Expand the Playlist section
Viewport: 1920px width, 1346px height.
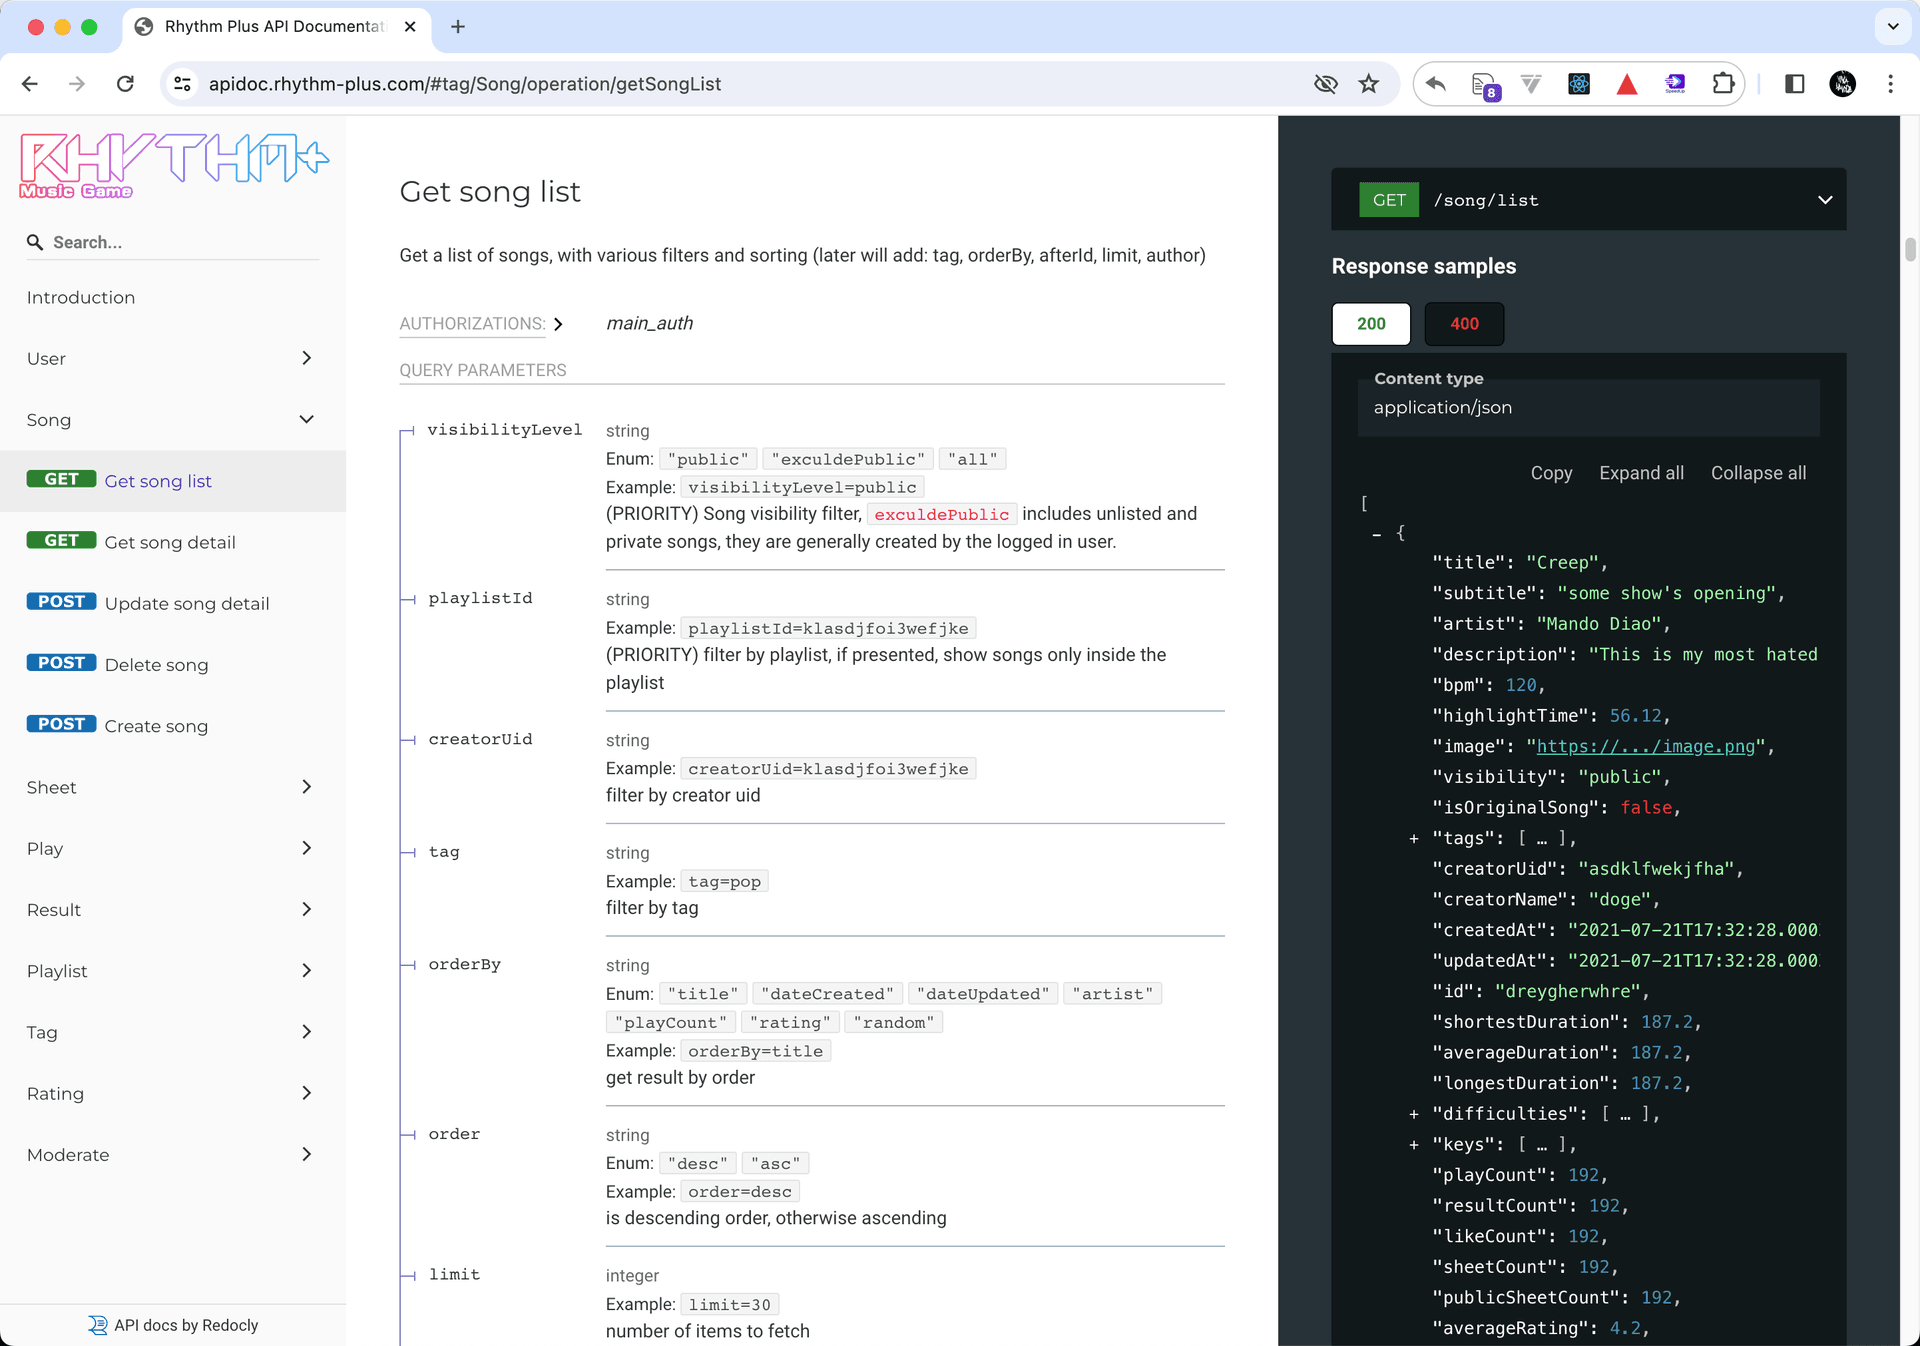click(306, 970)
